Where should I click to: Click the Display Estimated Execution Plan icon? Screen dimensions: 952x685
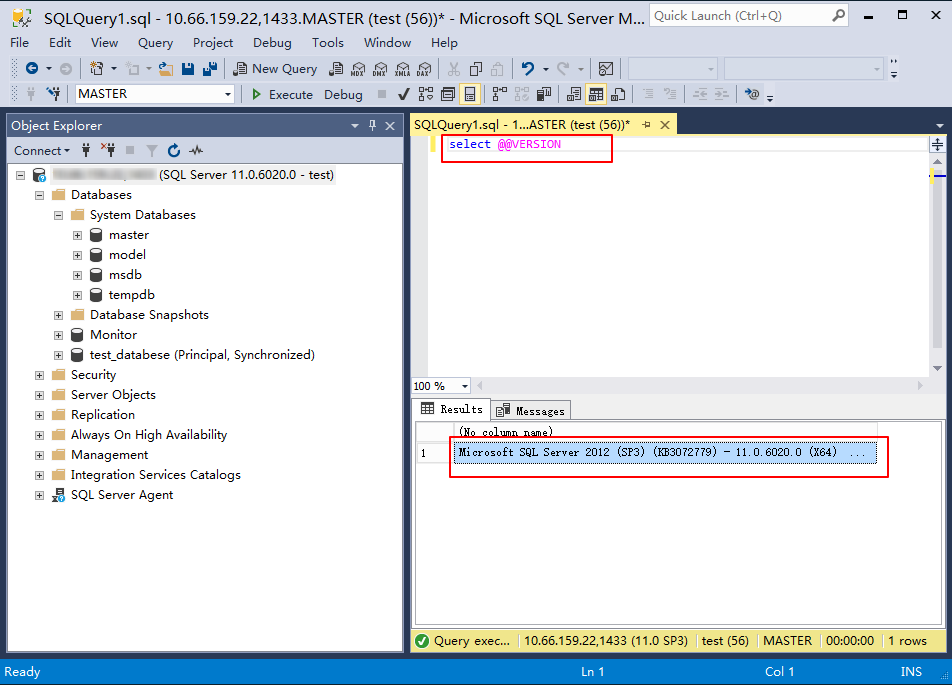[x=426, y=94]
